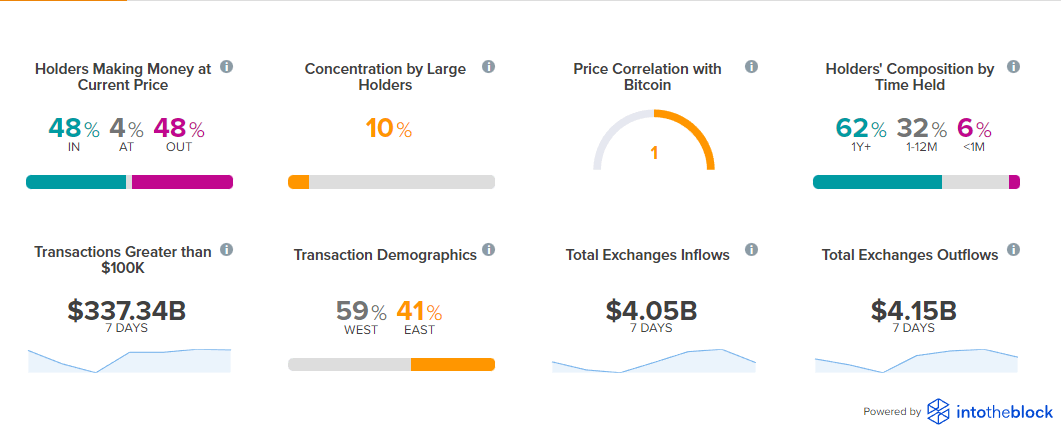Click the Total Exchanges Outflows sparkline chart
This screenshot has height=433, width=1061.
(916, 361)
